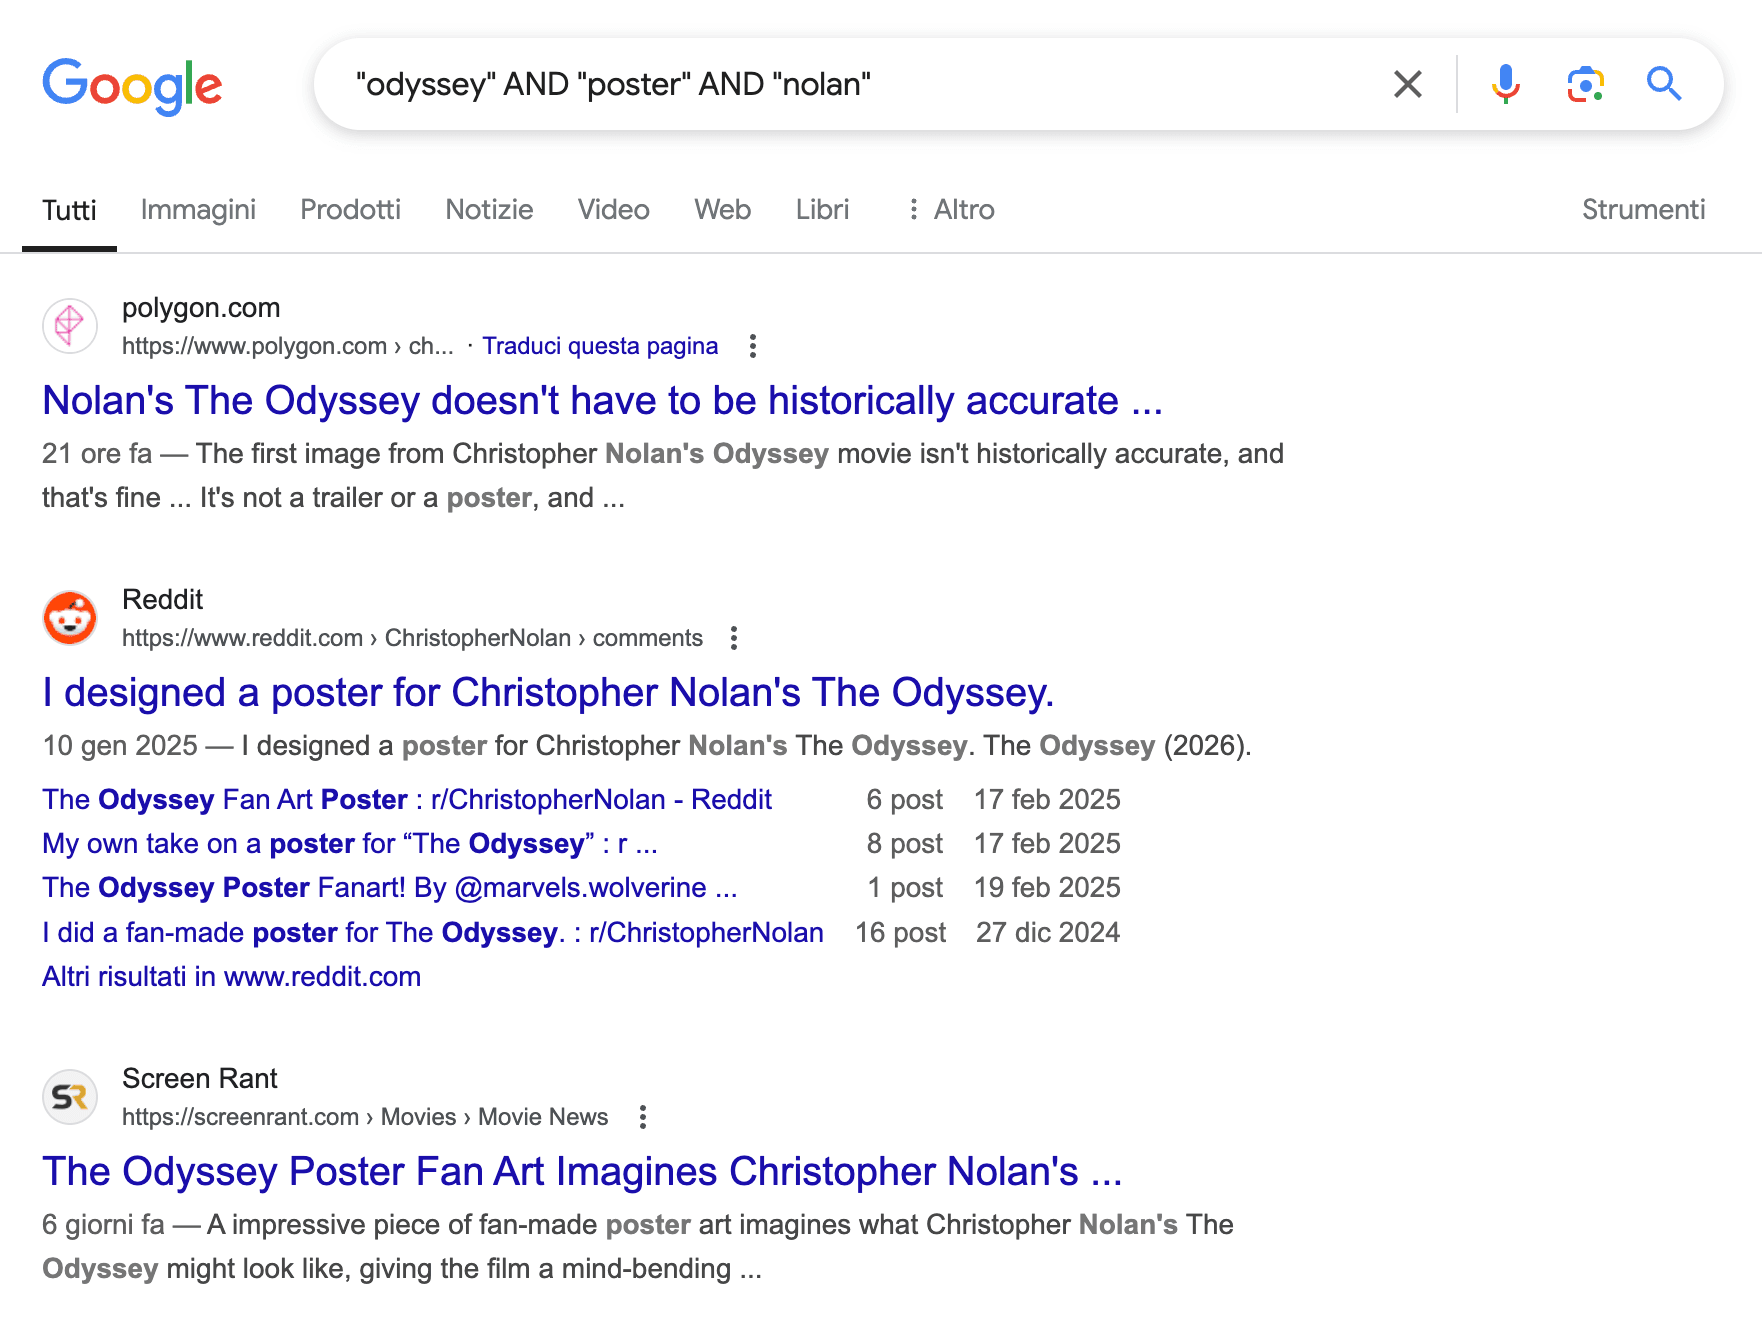Click the polygon.com site favicon
The image size is (1762, 1330).
tap(70, 326)
